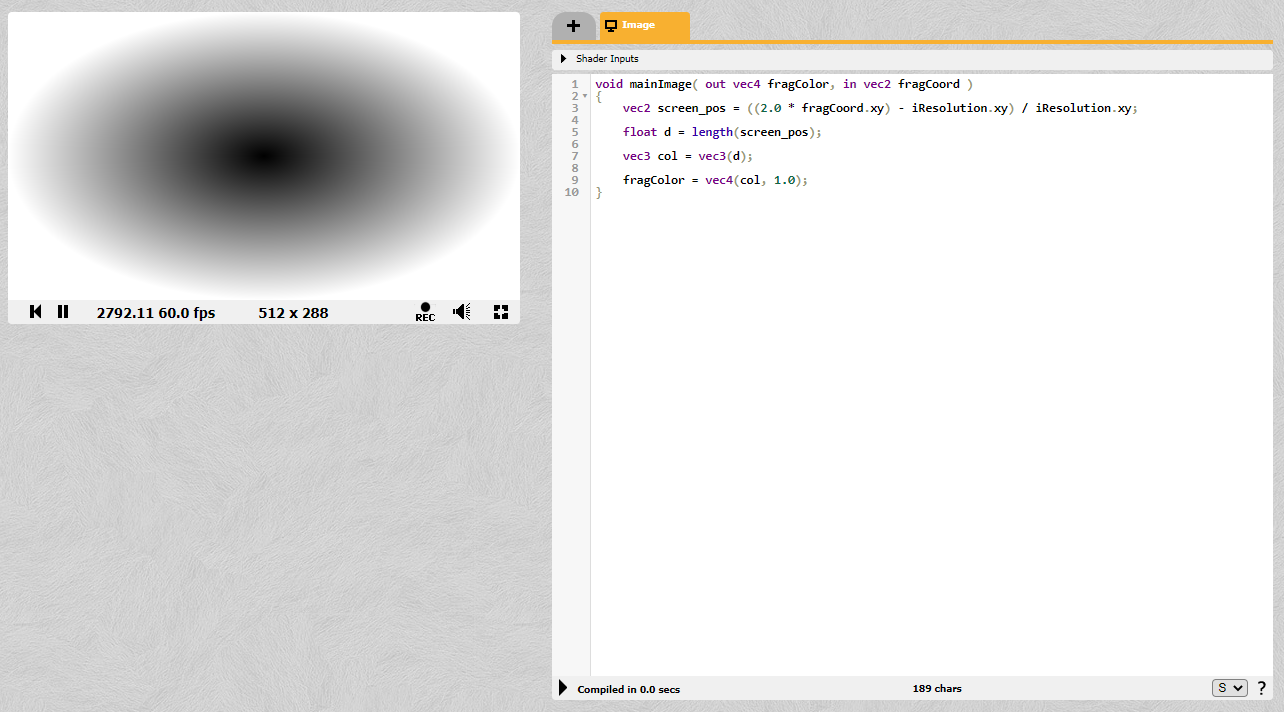Place cursor on the screen_pos line
Screen dimensions: 1284x712
[880, 108]
